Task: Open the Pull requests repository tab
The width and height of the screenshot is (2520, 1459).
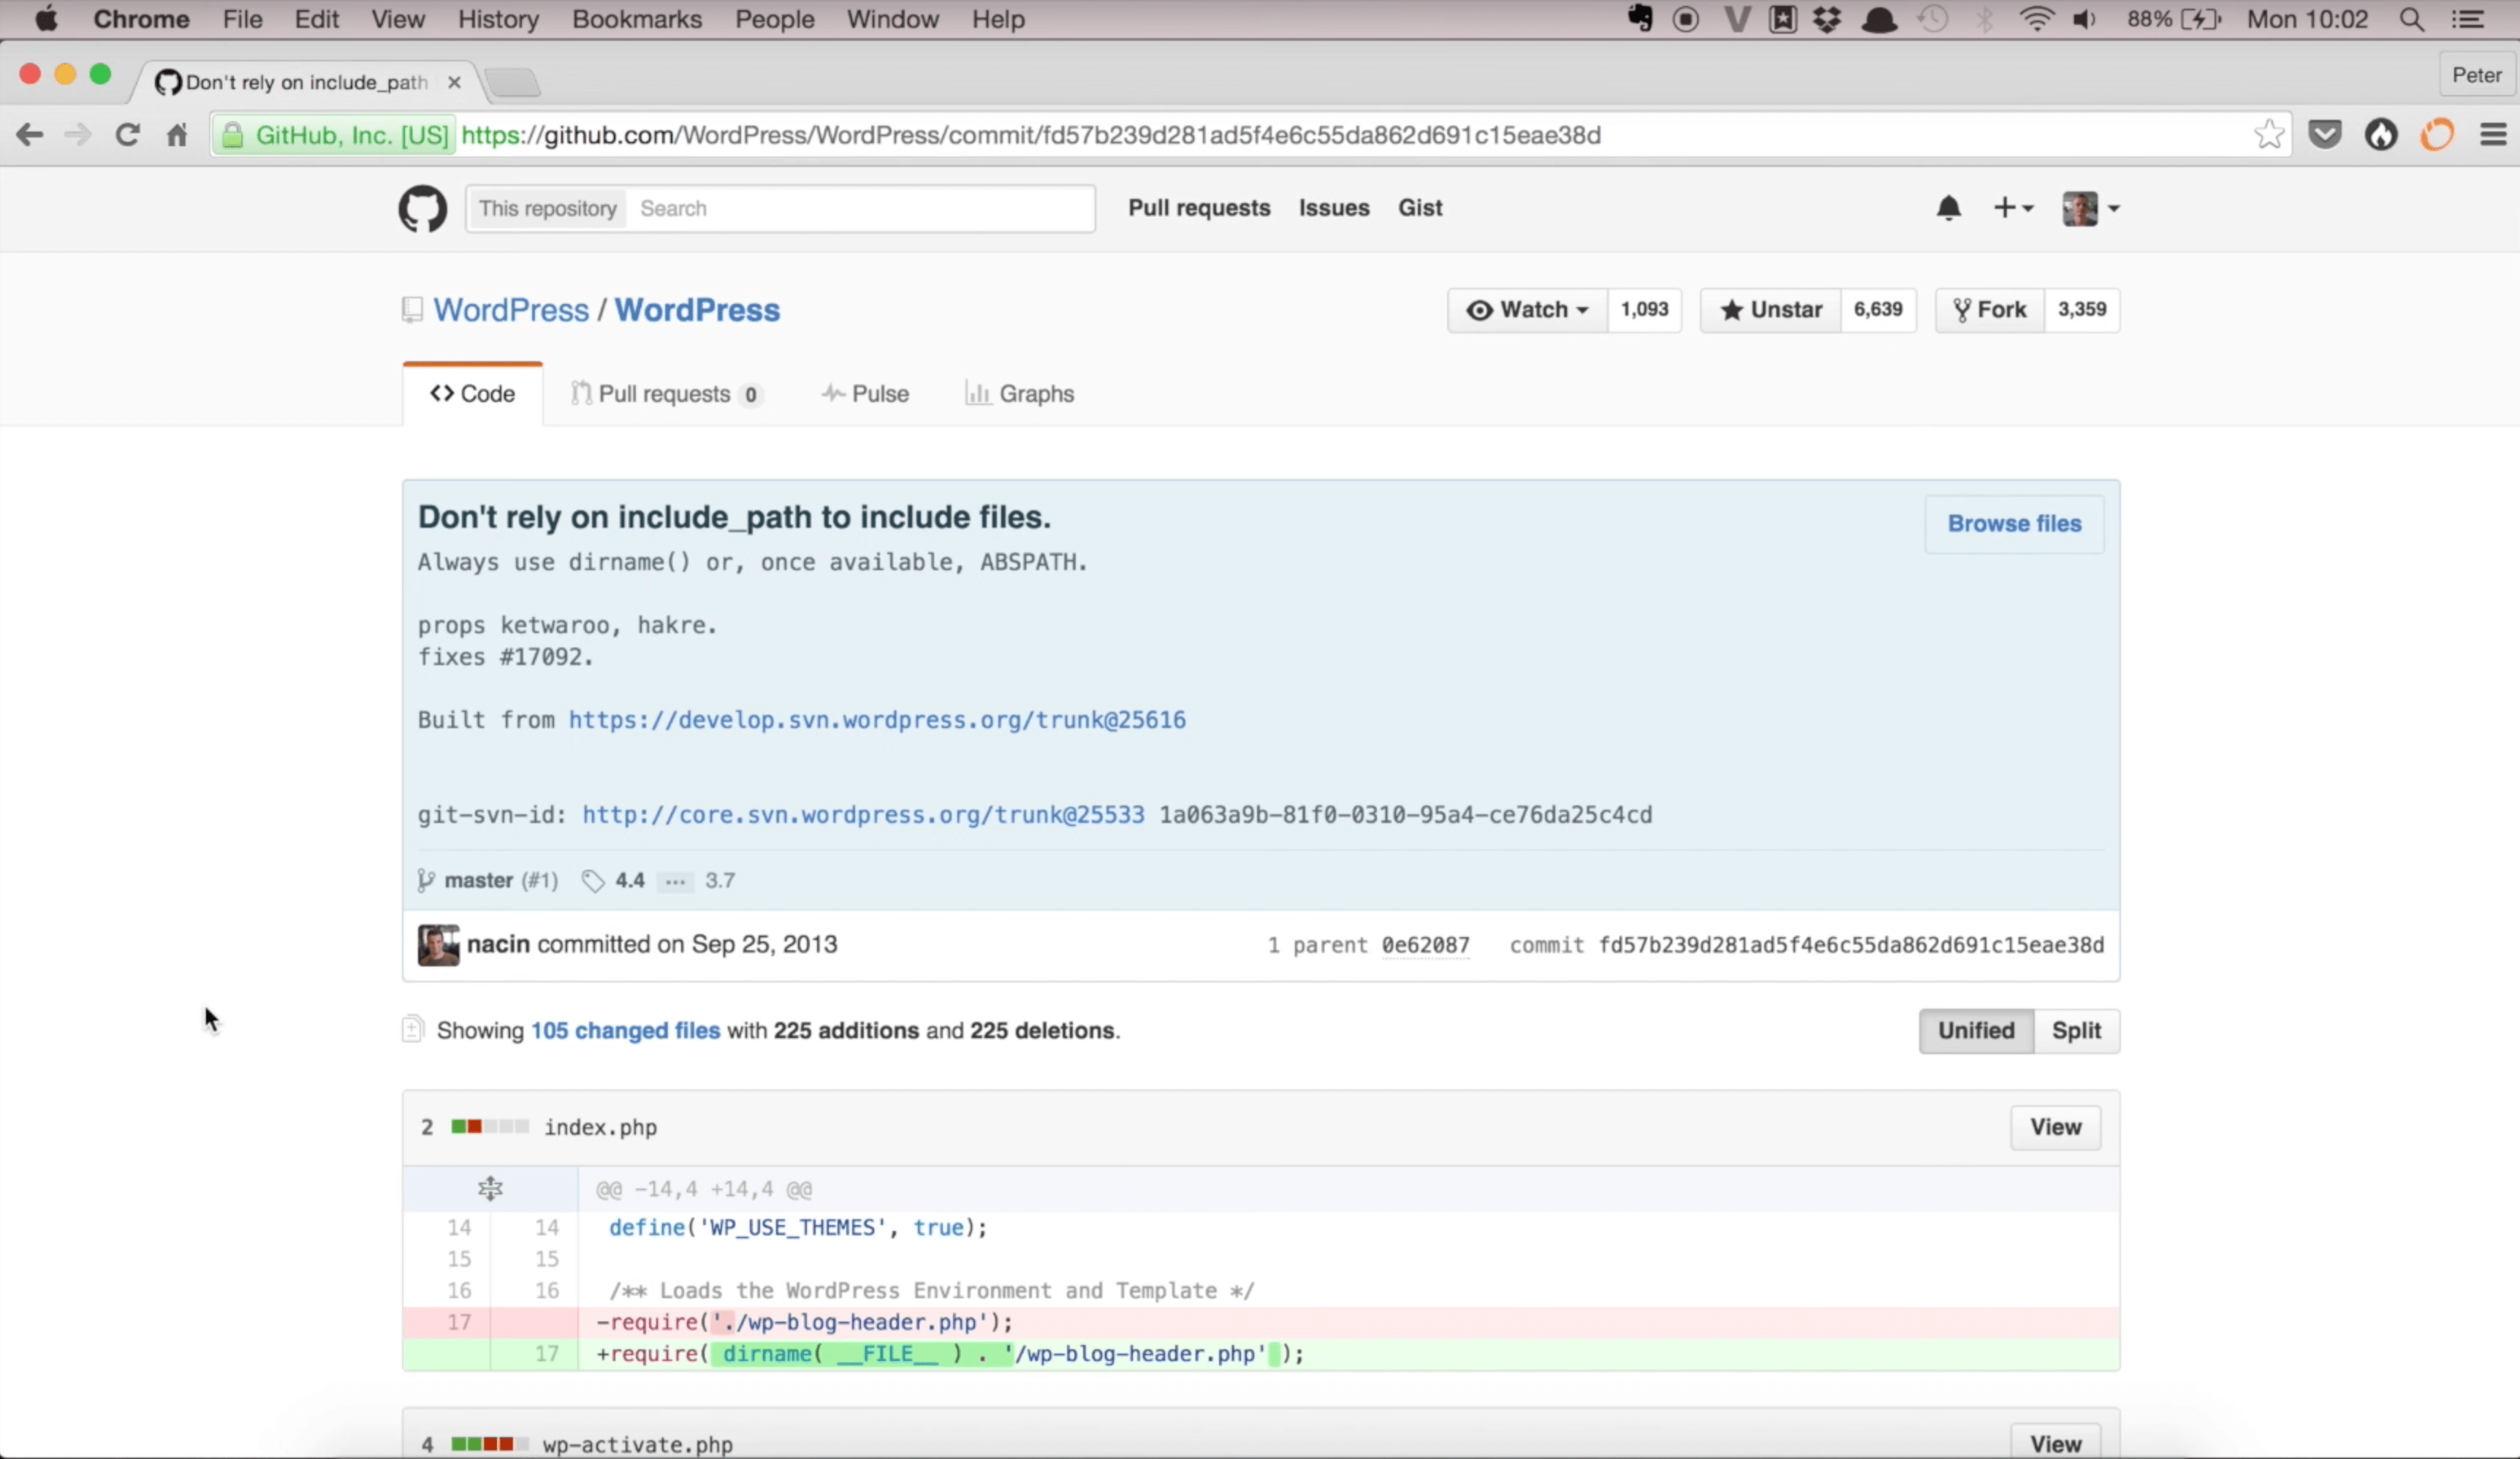Action: pyautogui.click(x=667, y=394)
